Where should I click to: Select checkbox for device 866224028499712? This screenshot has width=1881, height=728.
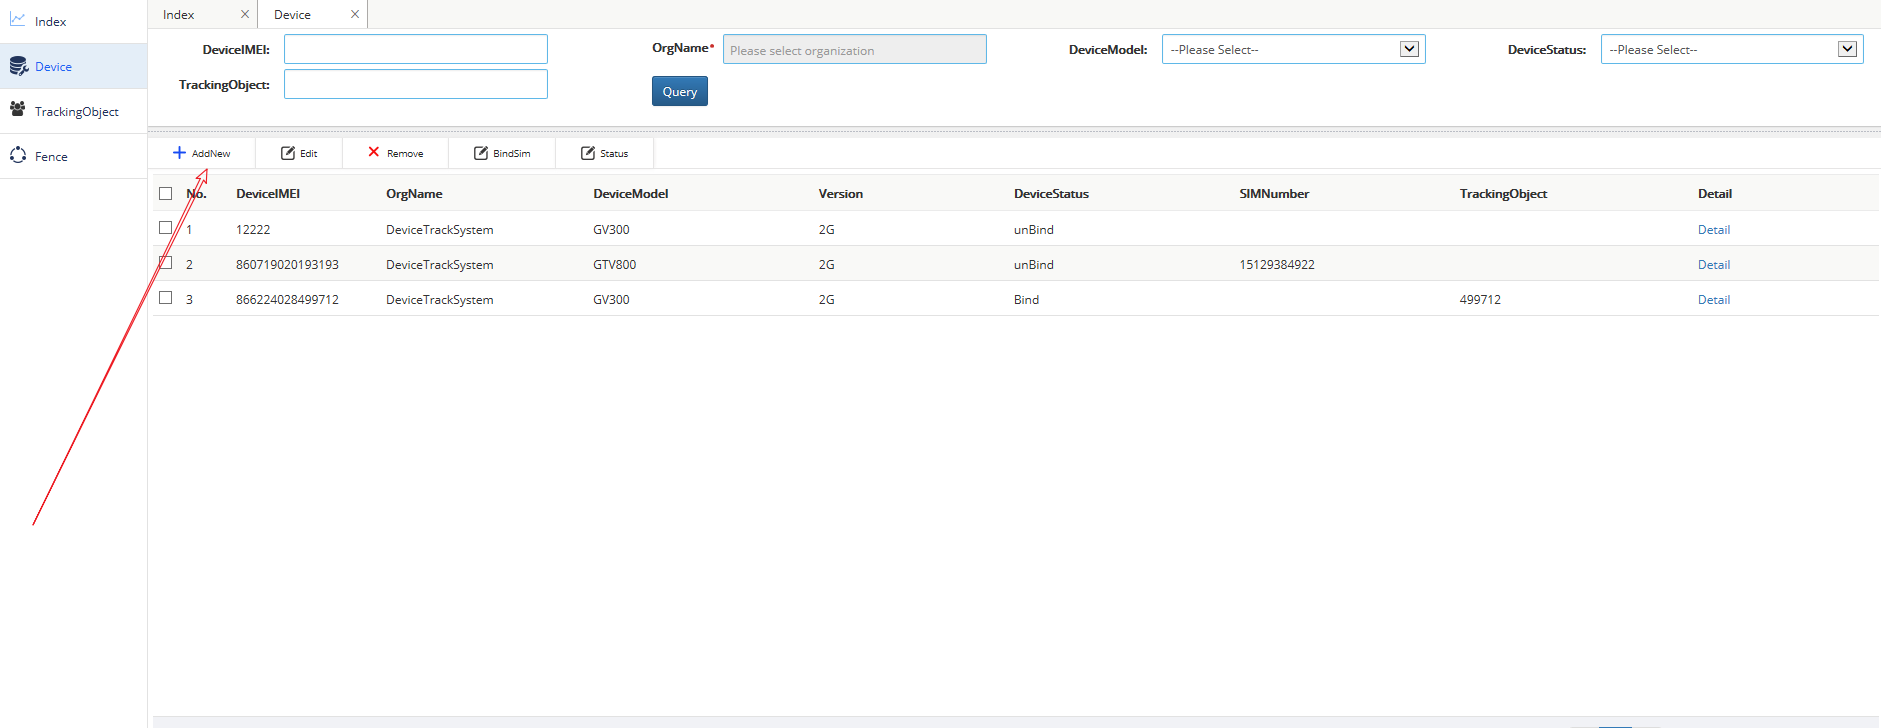(x=166, y=298)
